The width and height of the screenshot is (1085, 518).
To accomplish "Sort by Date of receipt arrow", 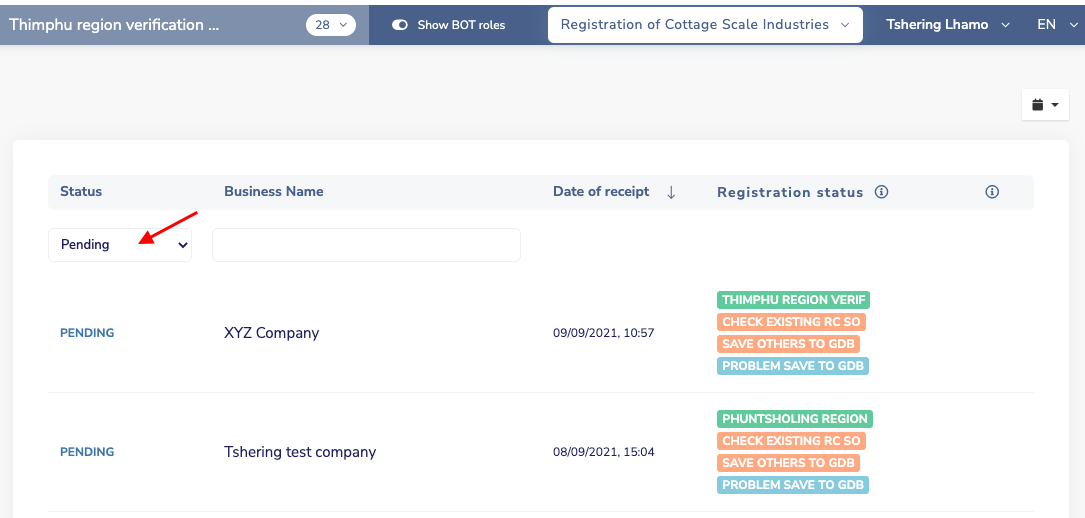I will [671, 192].
